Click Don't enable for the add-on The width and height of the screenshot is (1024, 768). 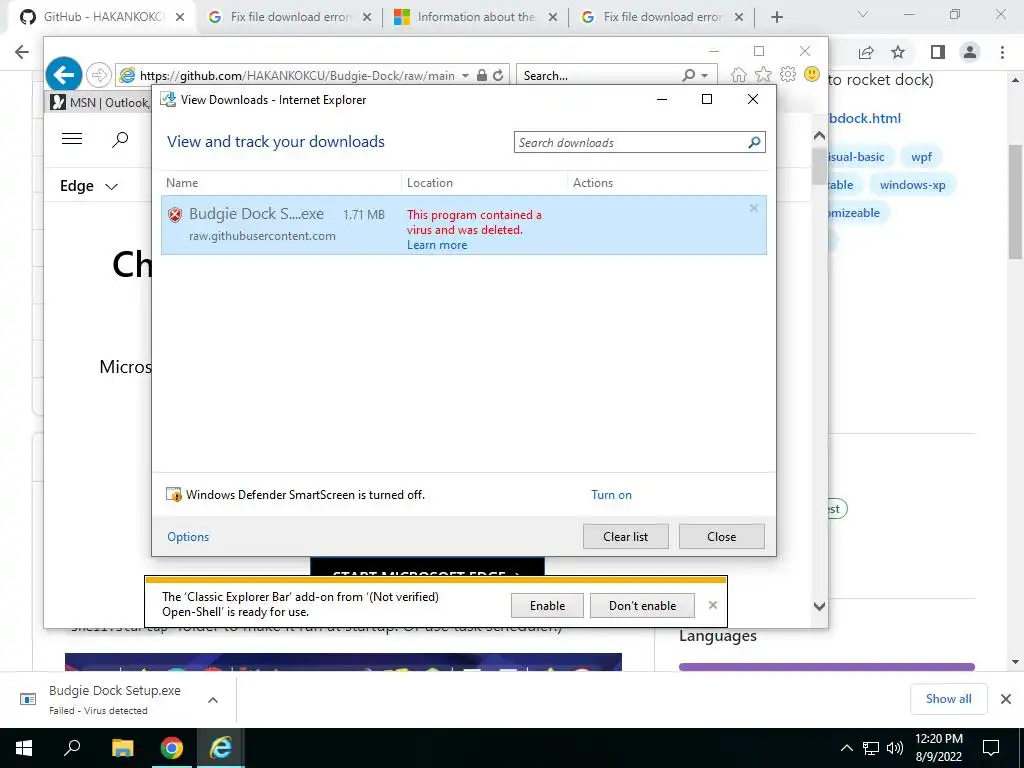click(643, 605)
